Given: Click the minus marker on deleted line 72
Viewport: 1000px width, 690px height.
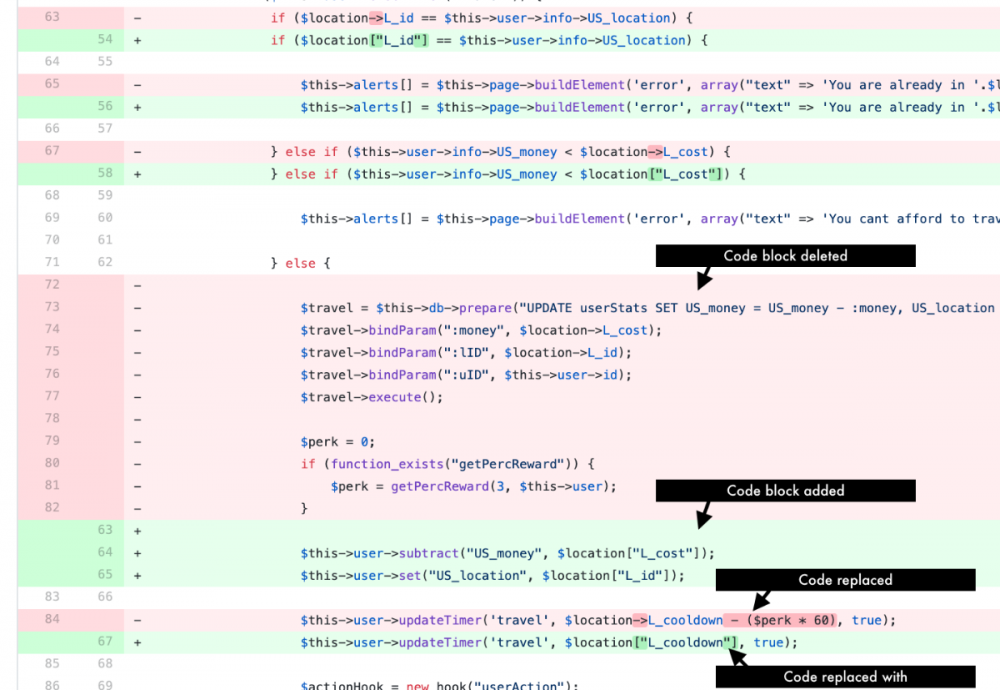Looking at the screenshot, I should coord(137,284).
